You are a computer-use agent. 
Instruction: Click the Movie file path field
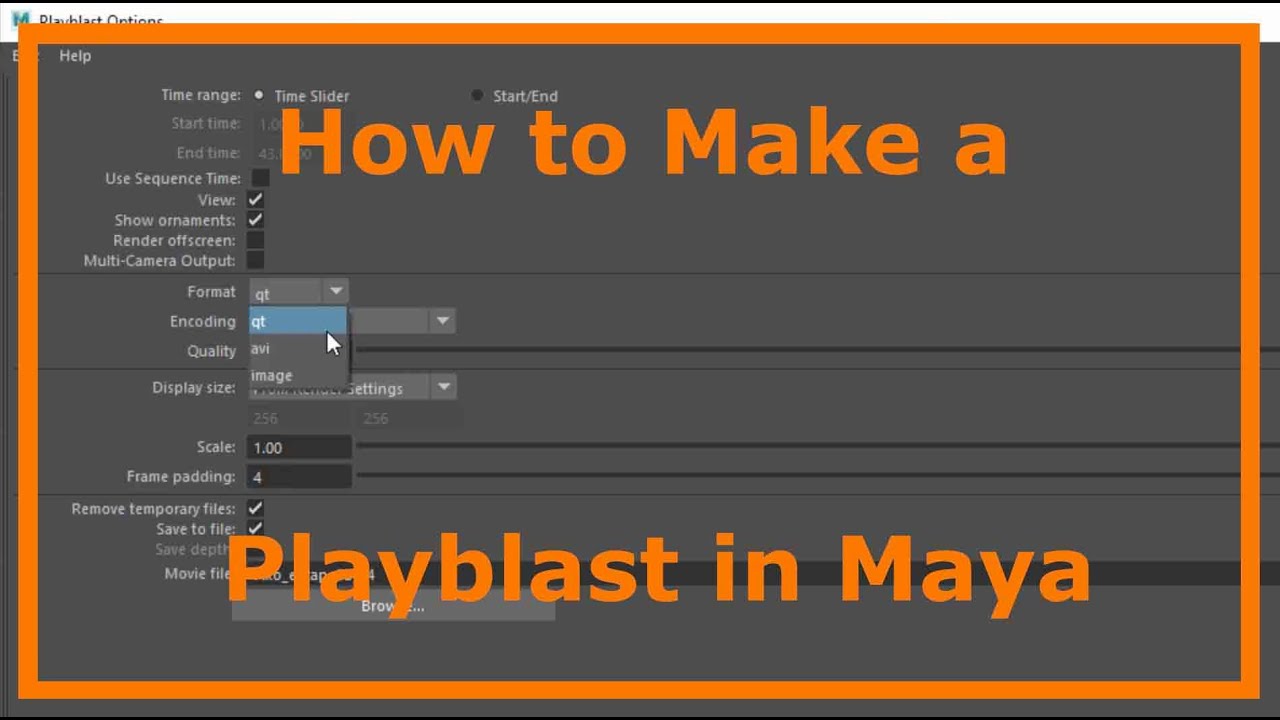coord(764,574)
